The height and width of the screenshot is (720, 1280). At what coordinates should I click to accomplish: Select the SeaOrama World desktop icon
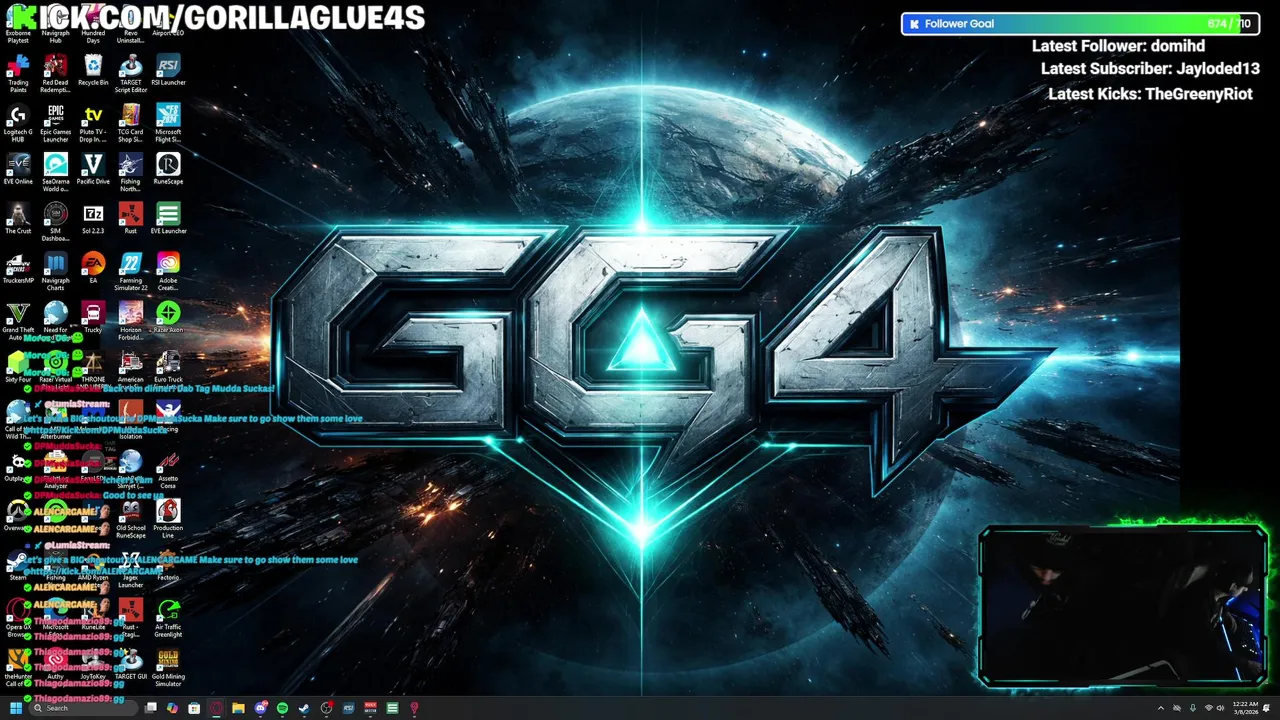(x=55, y=171)
